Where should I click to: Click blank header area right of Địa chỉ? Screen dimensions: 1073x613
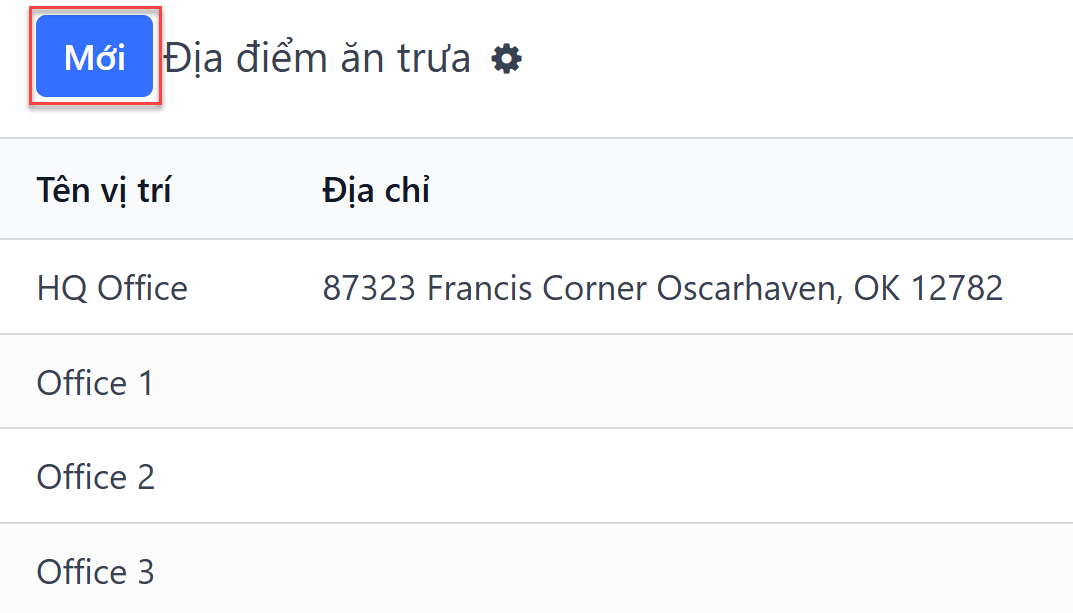753,190
